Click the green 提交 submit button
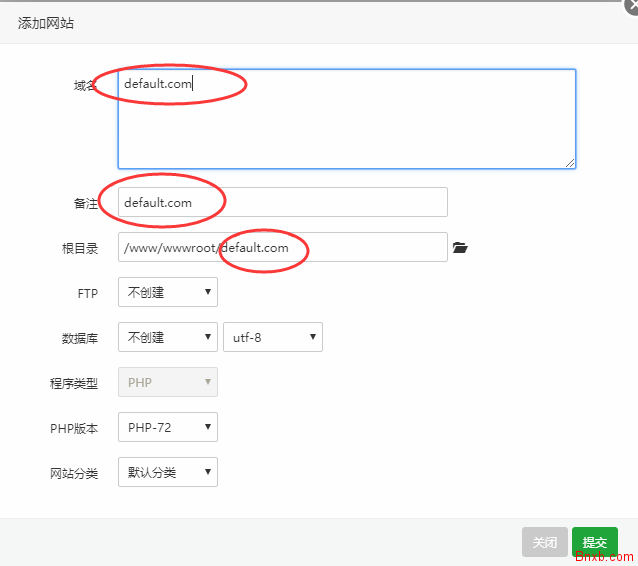The image size is (638, 566). 594,542
